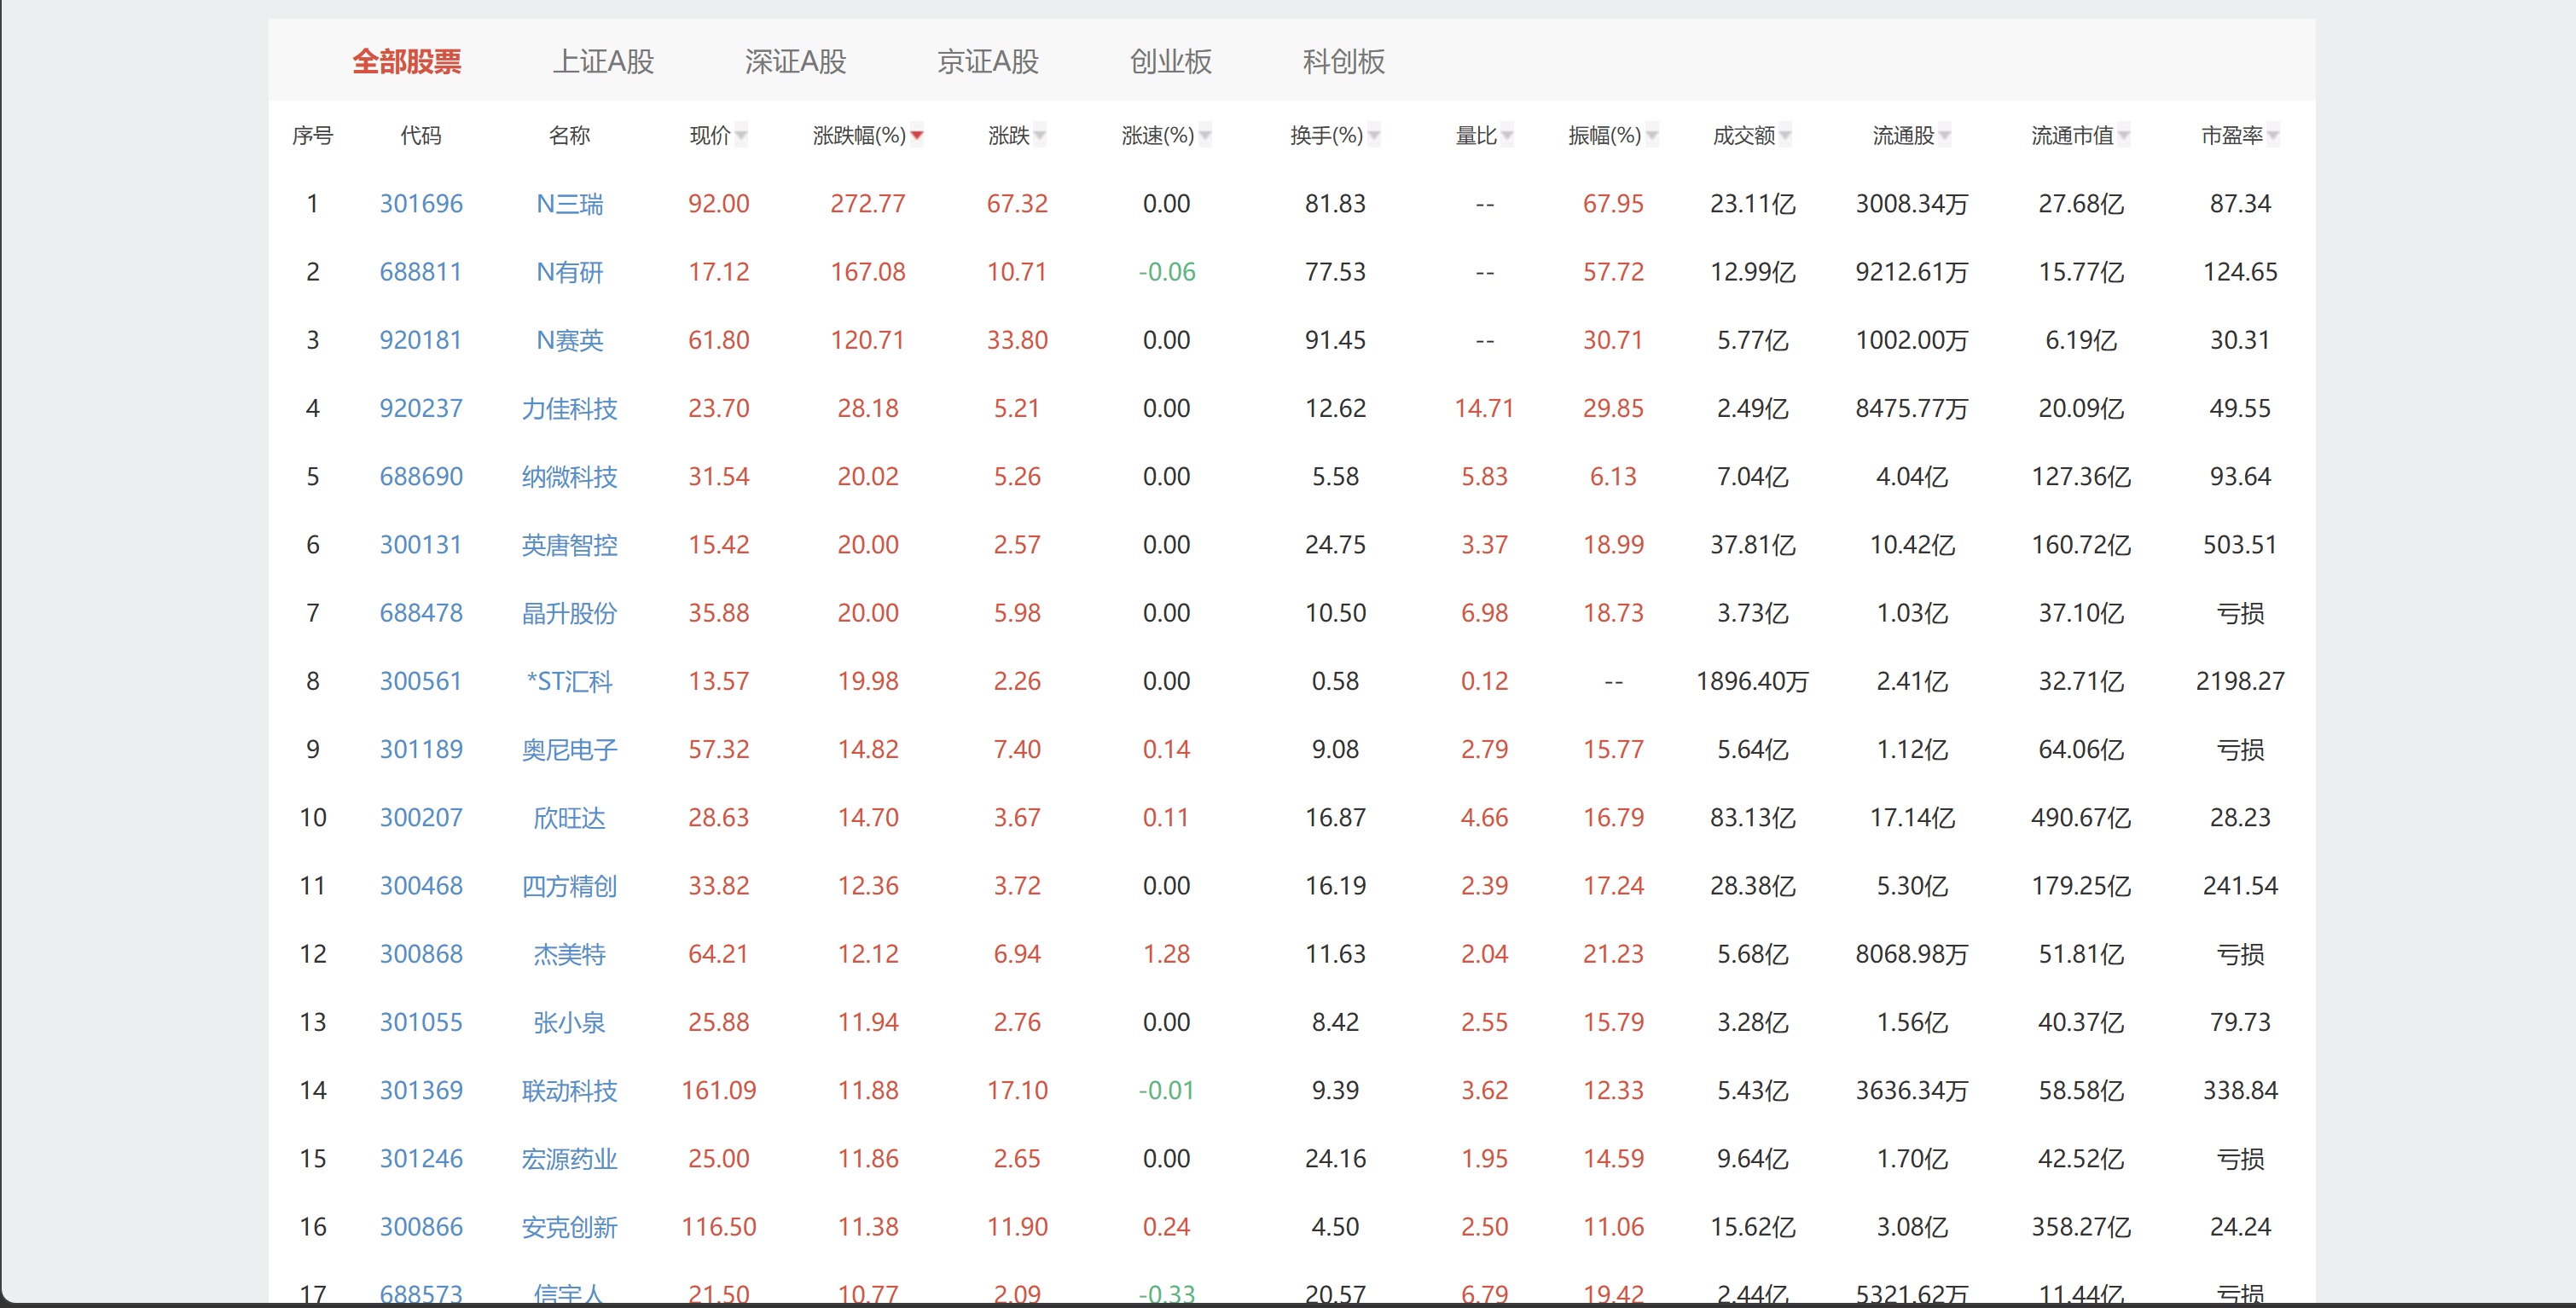Toggle the 流通股 sort arrow
Image resolution: width=2576 pixels, height=1308 pixels.
click(1945, 135)
